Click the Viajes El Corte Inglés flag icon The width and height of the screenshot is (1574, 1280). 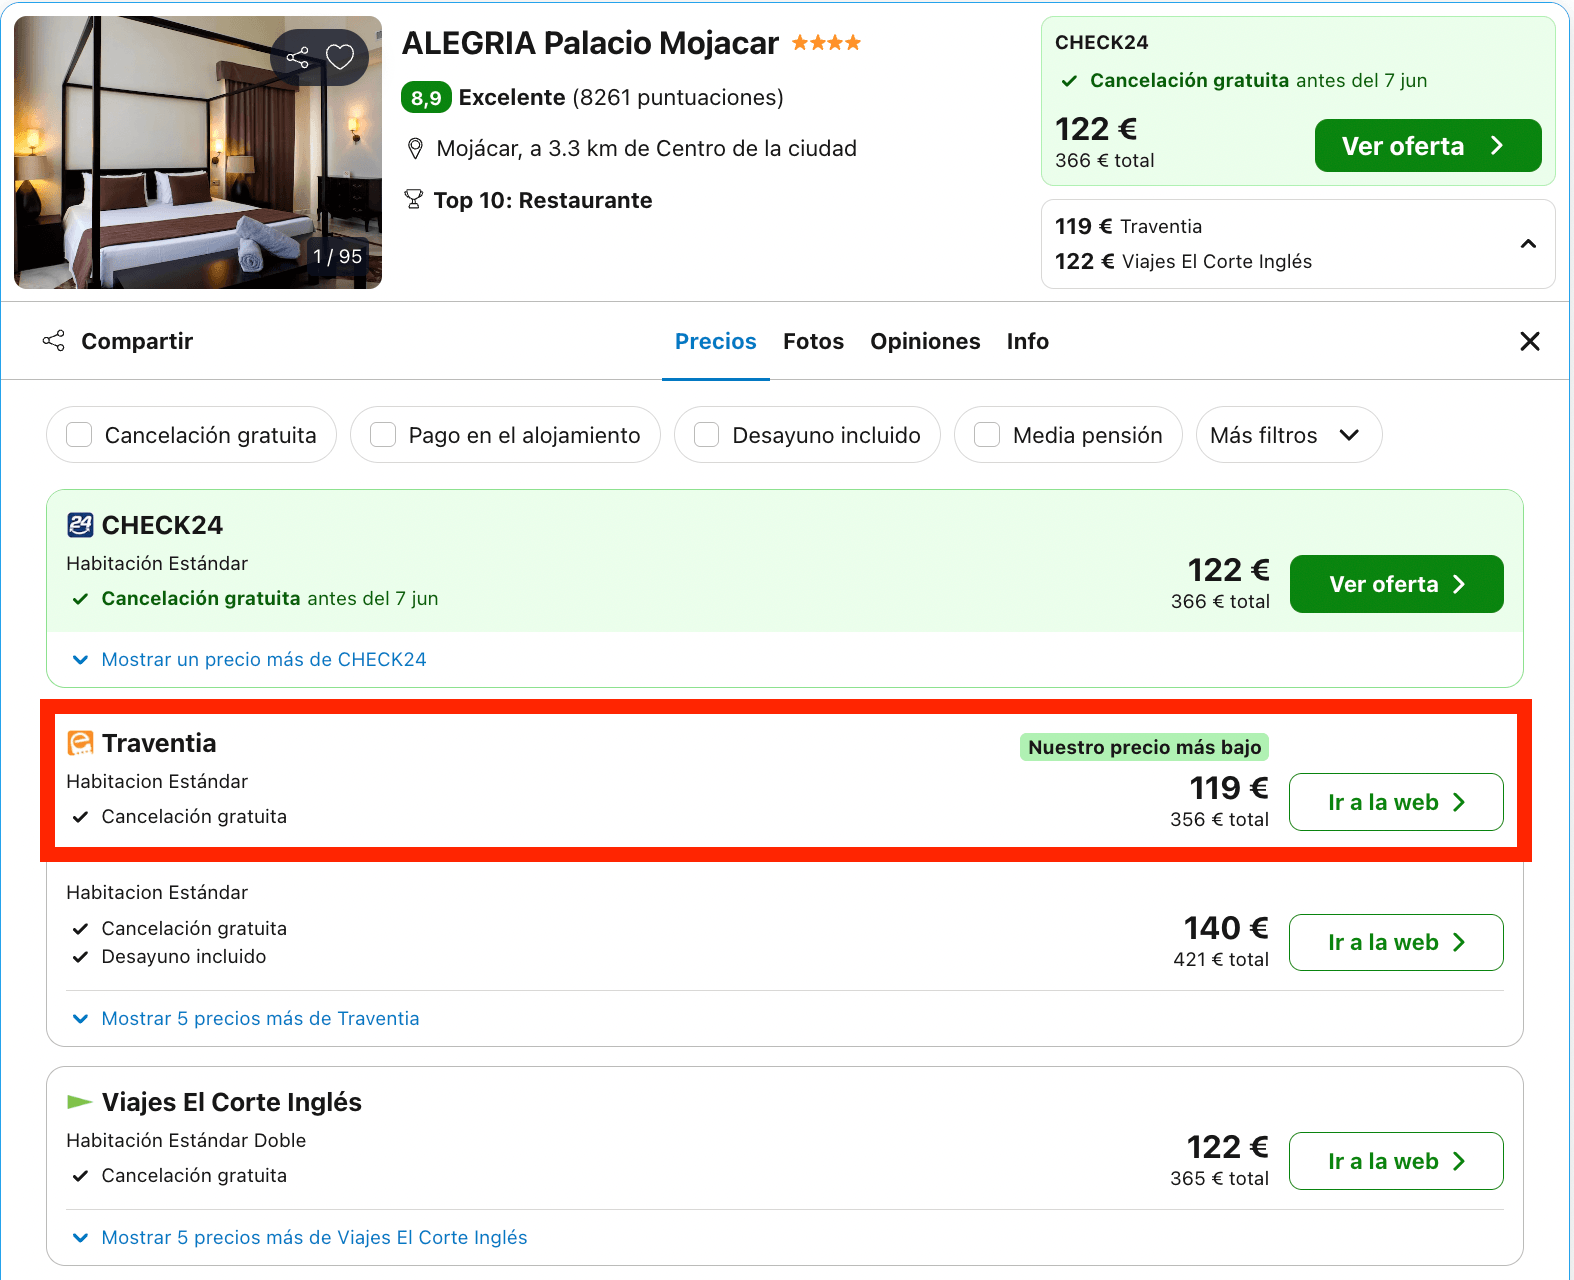80,1102
